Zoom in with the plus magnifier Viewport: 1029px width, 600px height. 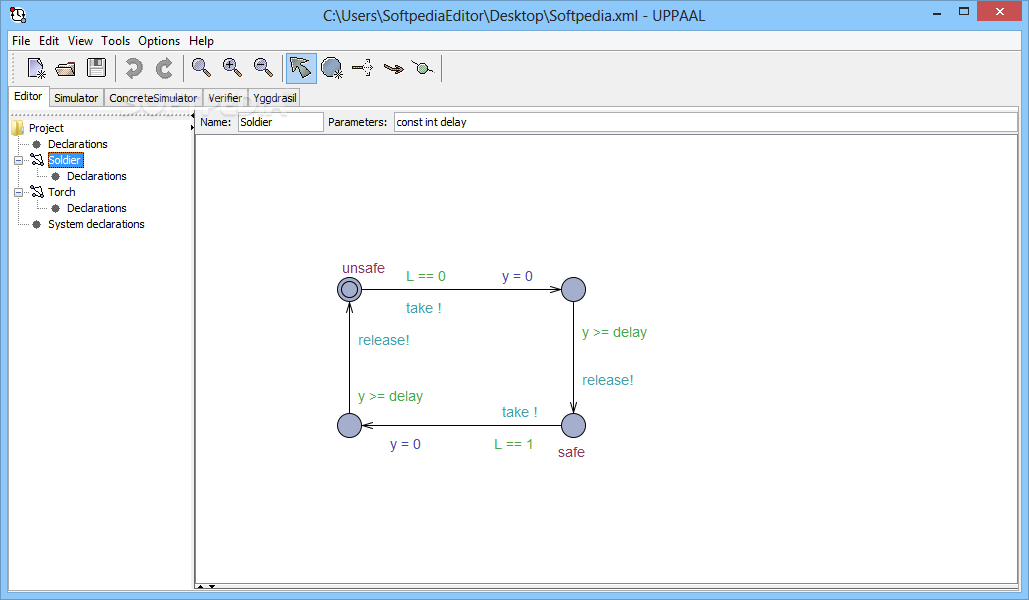click(x=232, y=68)
